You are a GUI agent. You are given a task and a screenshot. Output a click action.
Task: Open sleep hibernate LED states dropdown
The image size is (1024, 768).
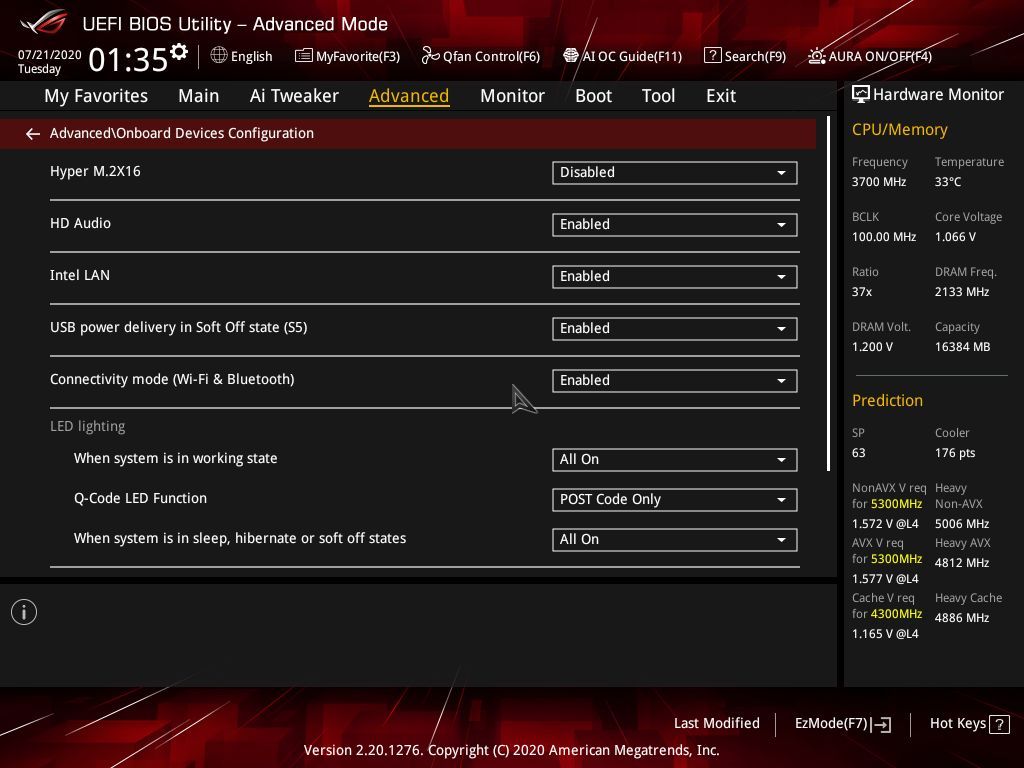point(675,539)
